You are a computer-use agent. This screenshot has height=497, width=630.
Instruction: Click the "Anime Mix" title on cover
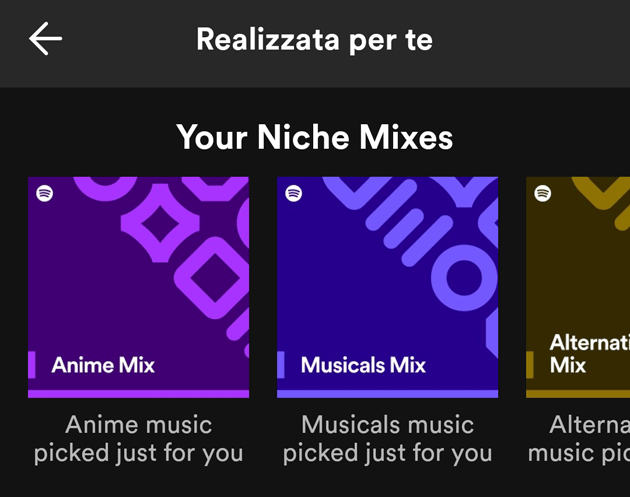[103, 365]
